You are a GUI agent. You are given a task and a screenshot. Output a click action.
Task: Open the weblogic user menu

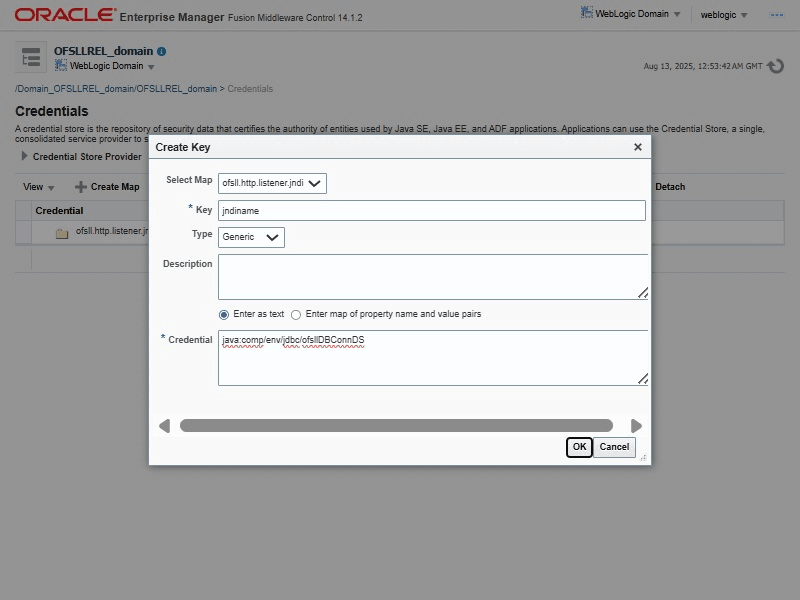[x=723, y=15]
